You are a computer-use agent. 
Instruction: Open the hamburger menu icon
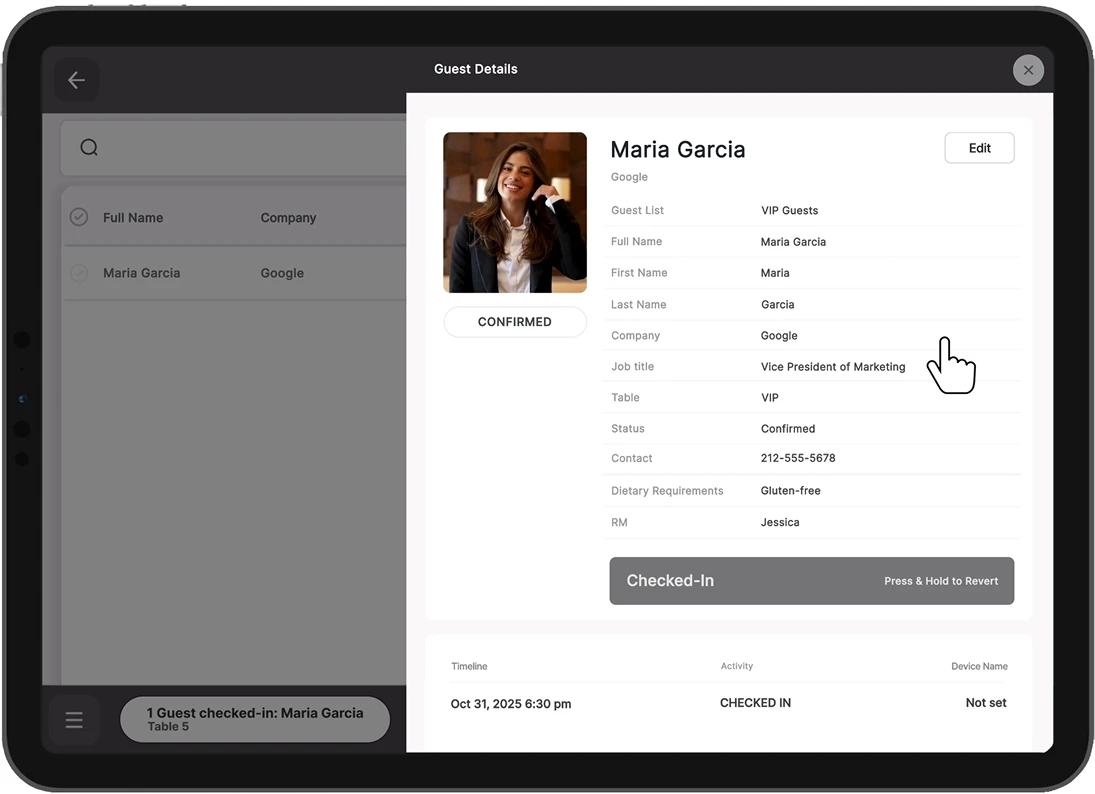click(74, 720)
